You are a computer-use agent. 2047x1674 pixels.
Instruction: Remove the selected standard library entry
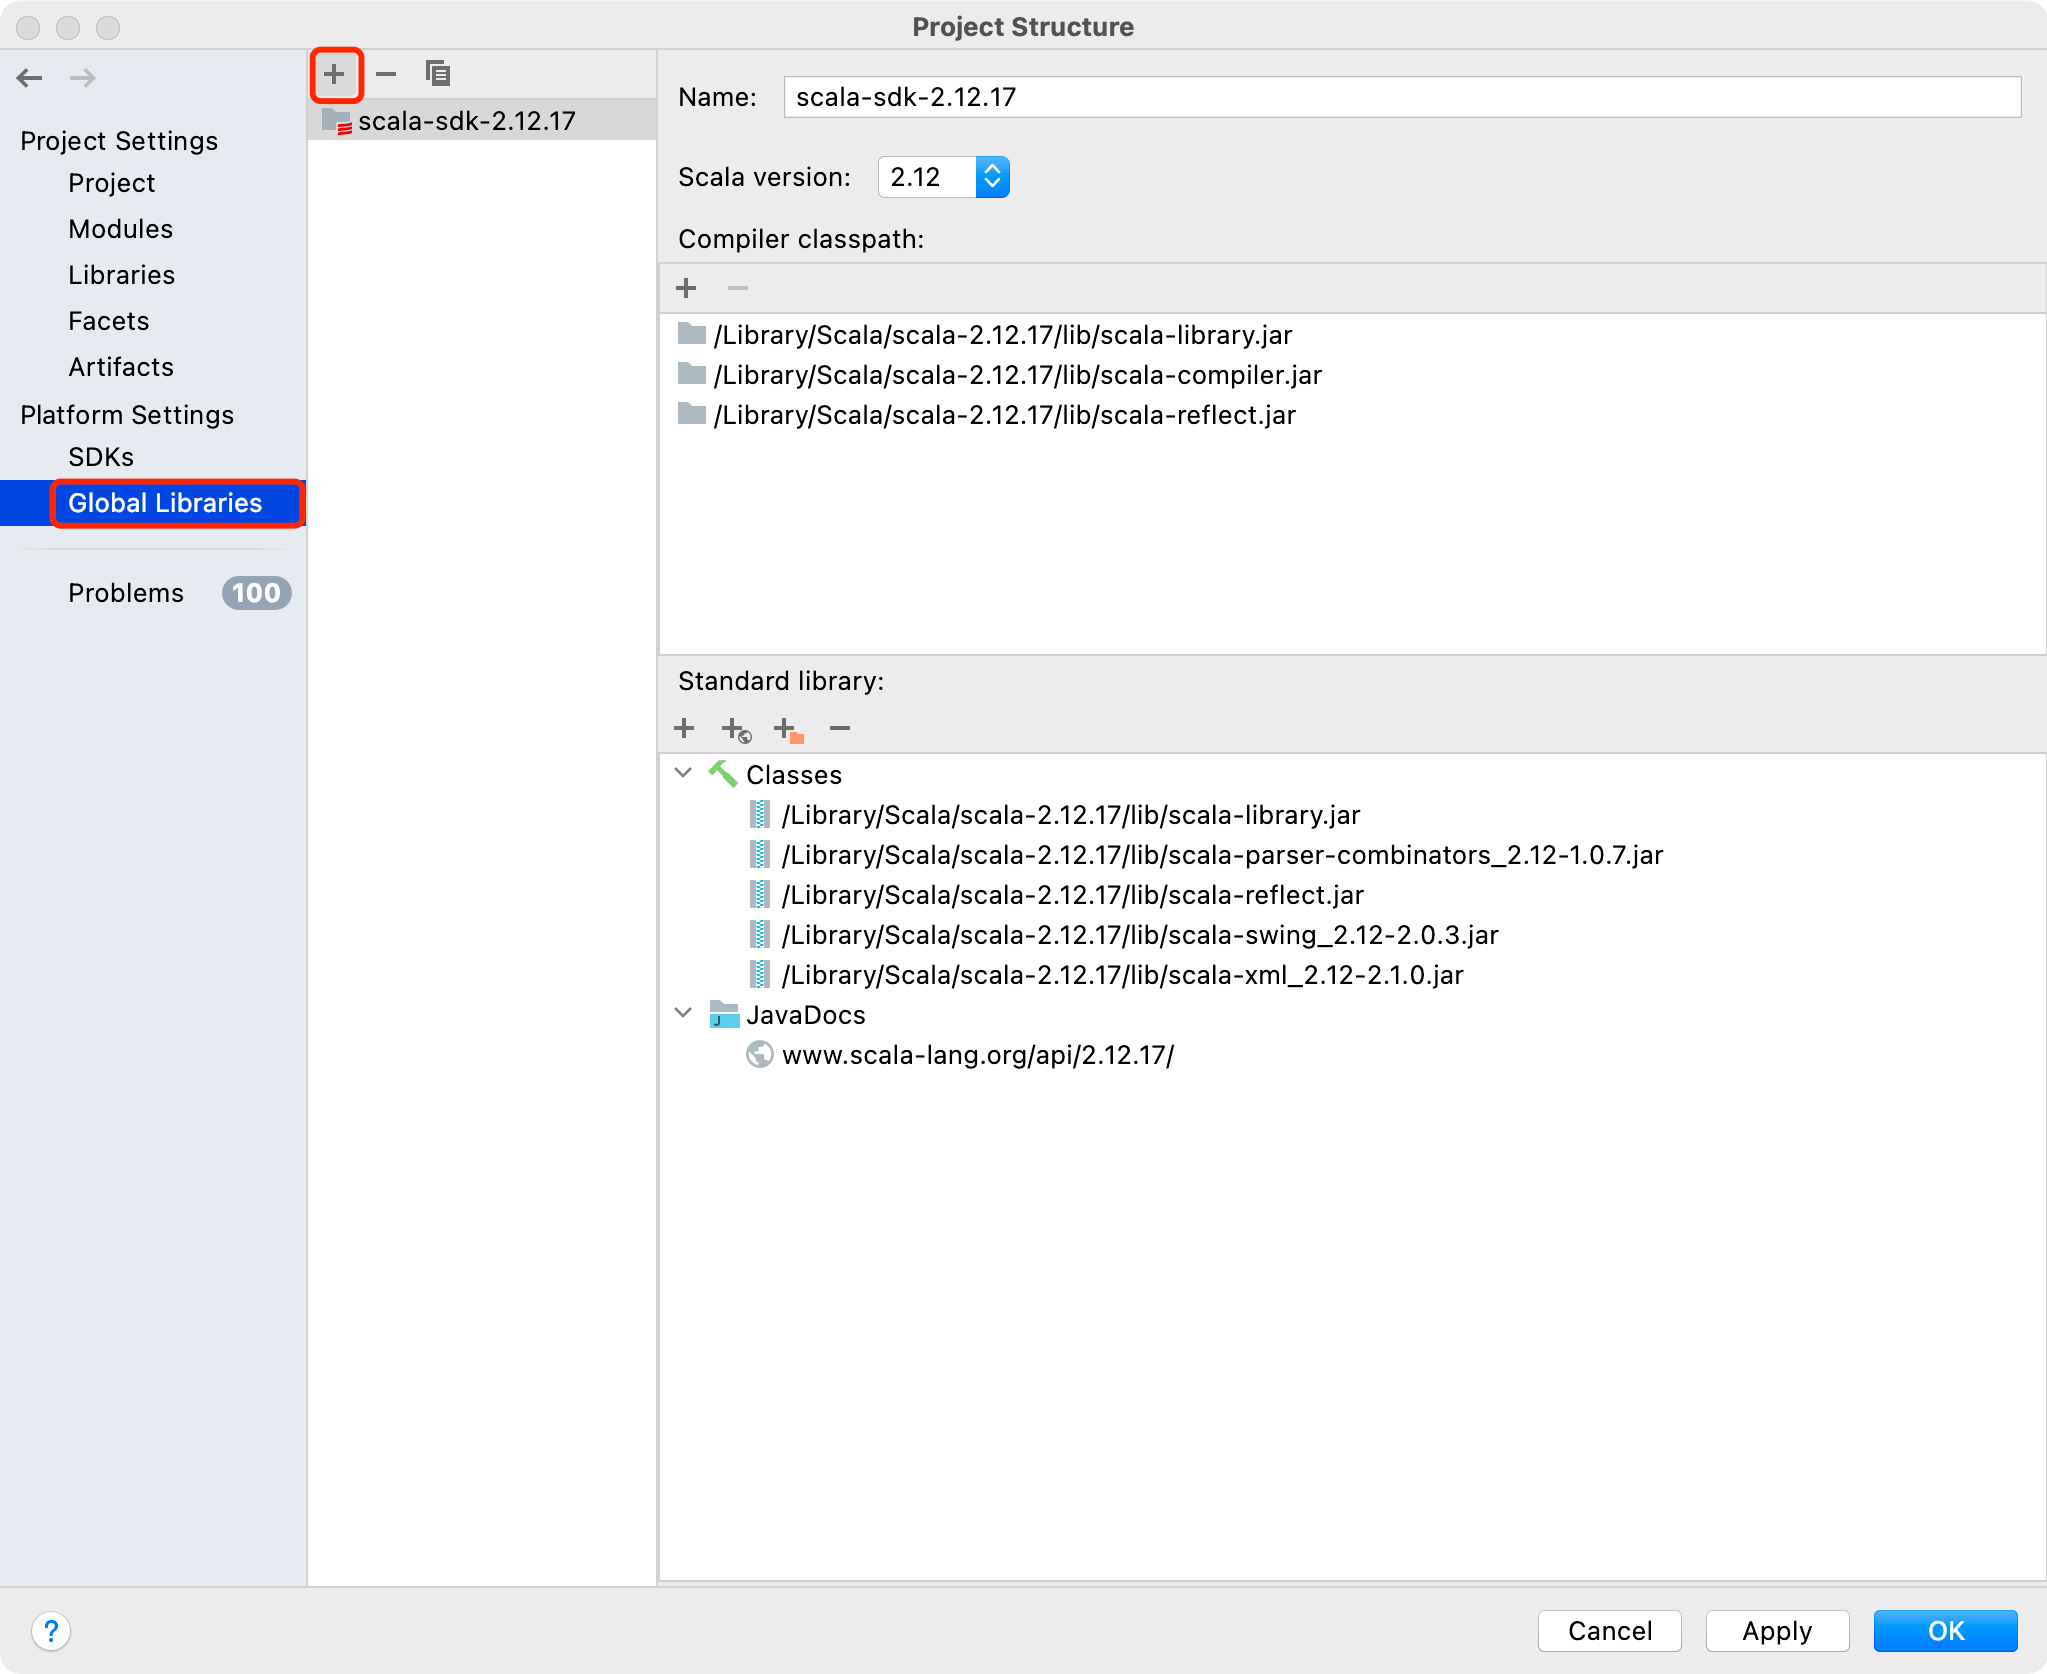(840, 729)
